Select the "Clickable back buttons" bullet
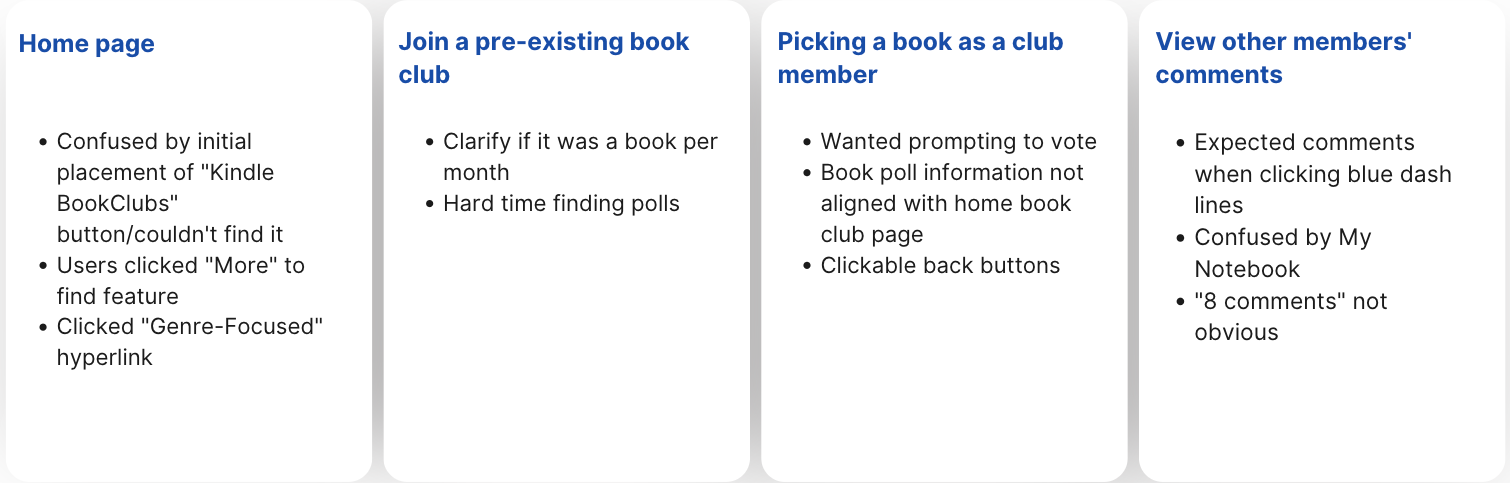Screen dimensions: 1510x483 pos(940,266)
